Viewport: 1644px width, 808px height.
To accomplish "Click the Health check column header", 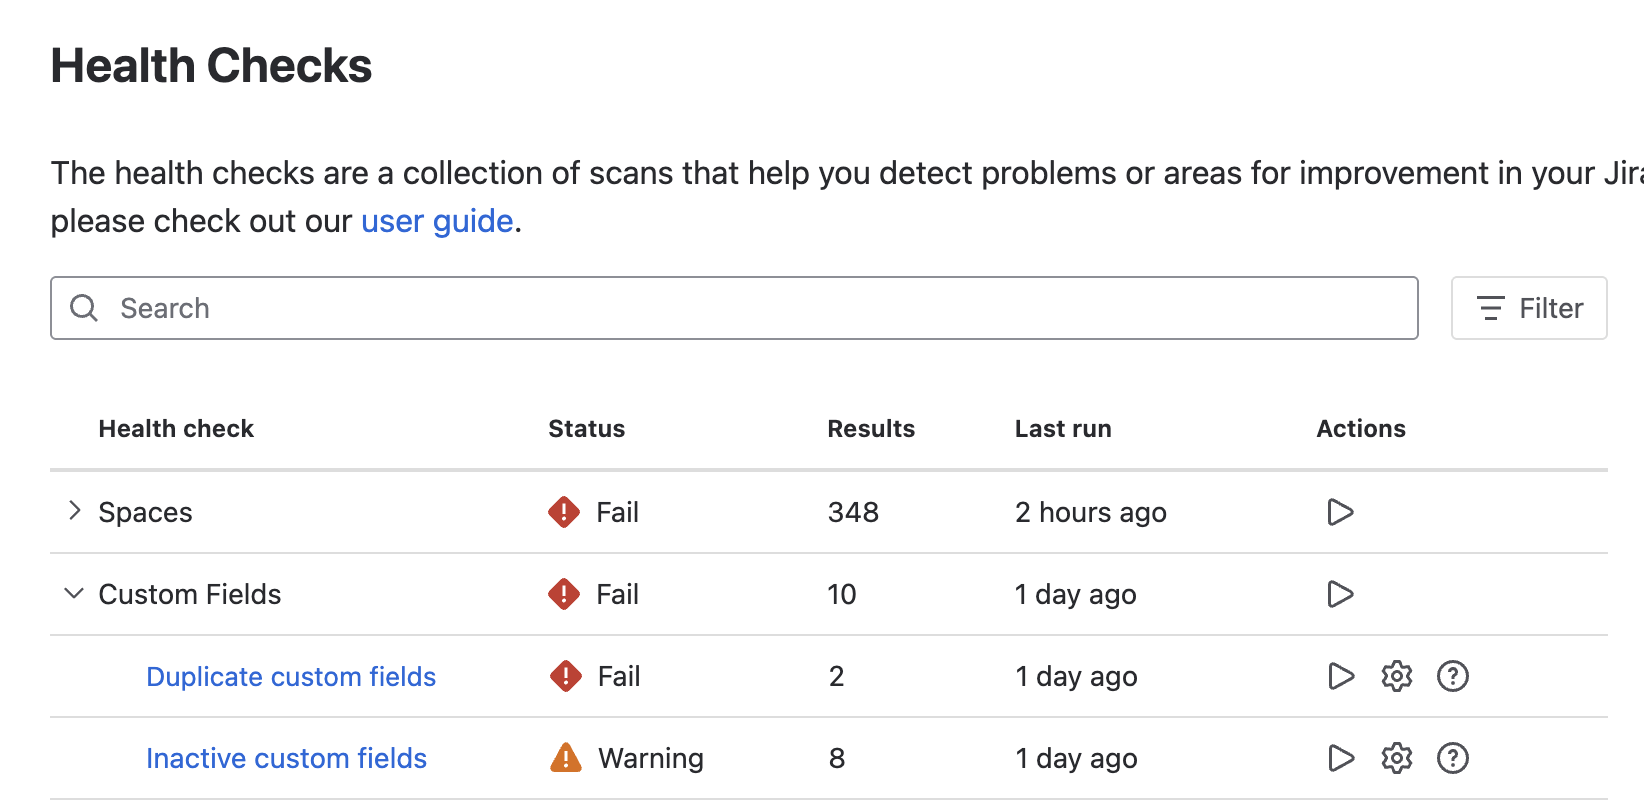I will 176,429.
